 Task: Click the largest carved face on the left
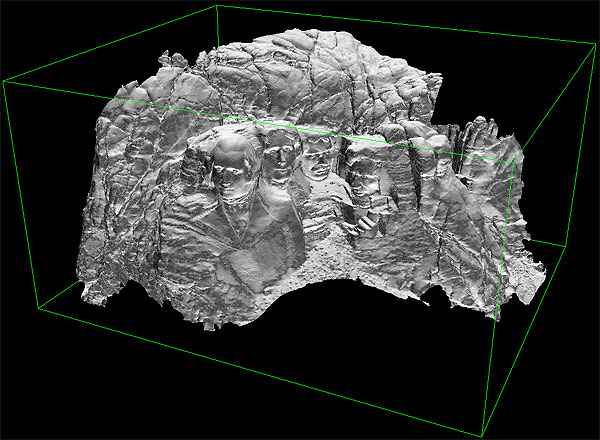pos(232,168)
